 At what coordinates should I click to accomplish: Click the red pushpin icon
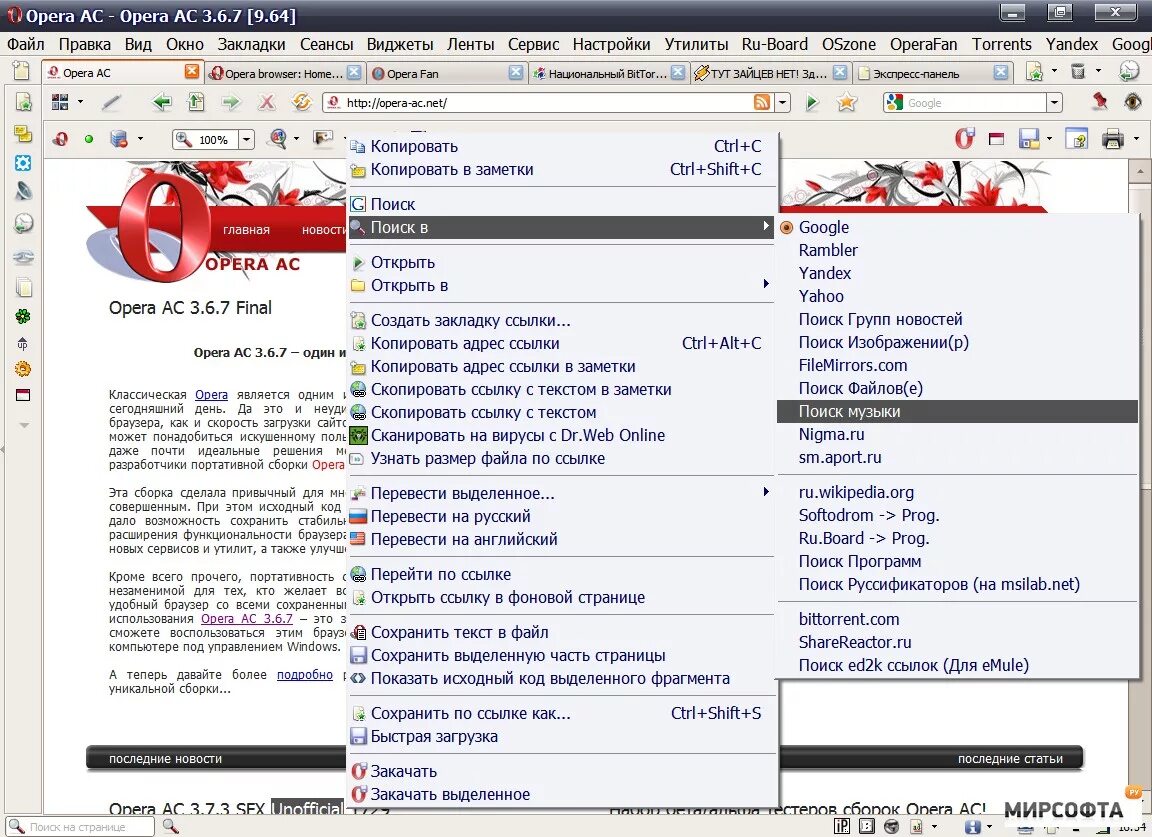tap(1100, 101)
